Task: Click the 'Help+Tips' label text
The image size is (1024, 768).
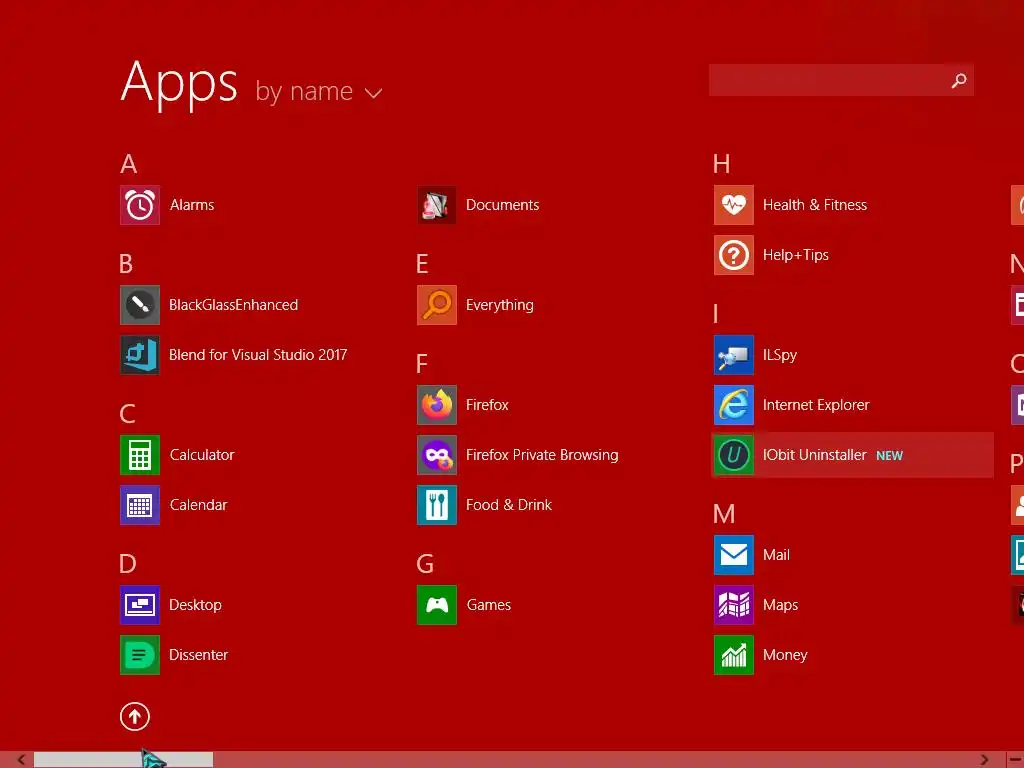Action: pos(796,255)
